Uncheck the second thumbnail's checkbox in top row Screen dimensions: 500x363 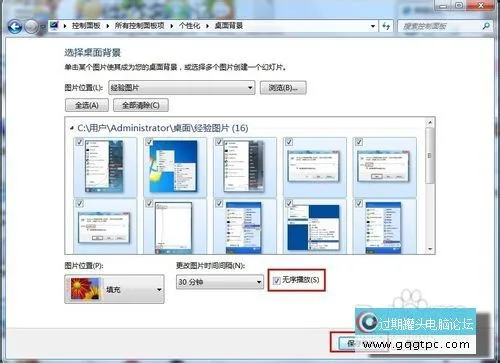pos(149,142)
